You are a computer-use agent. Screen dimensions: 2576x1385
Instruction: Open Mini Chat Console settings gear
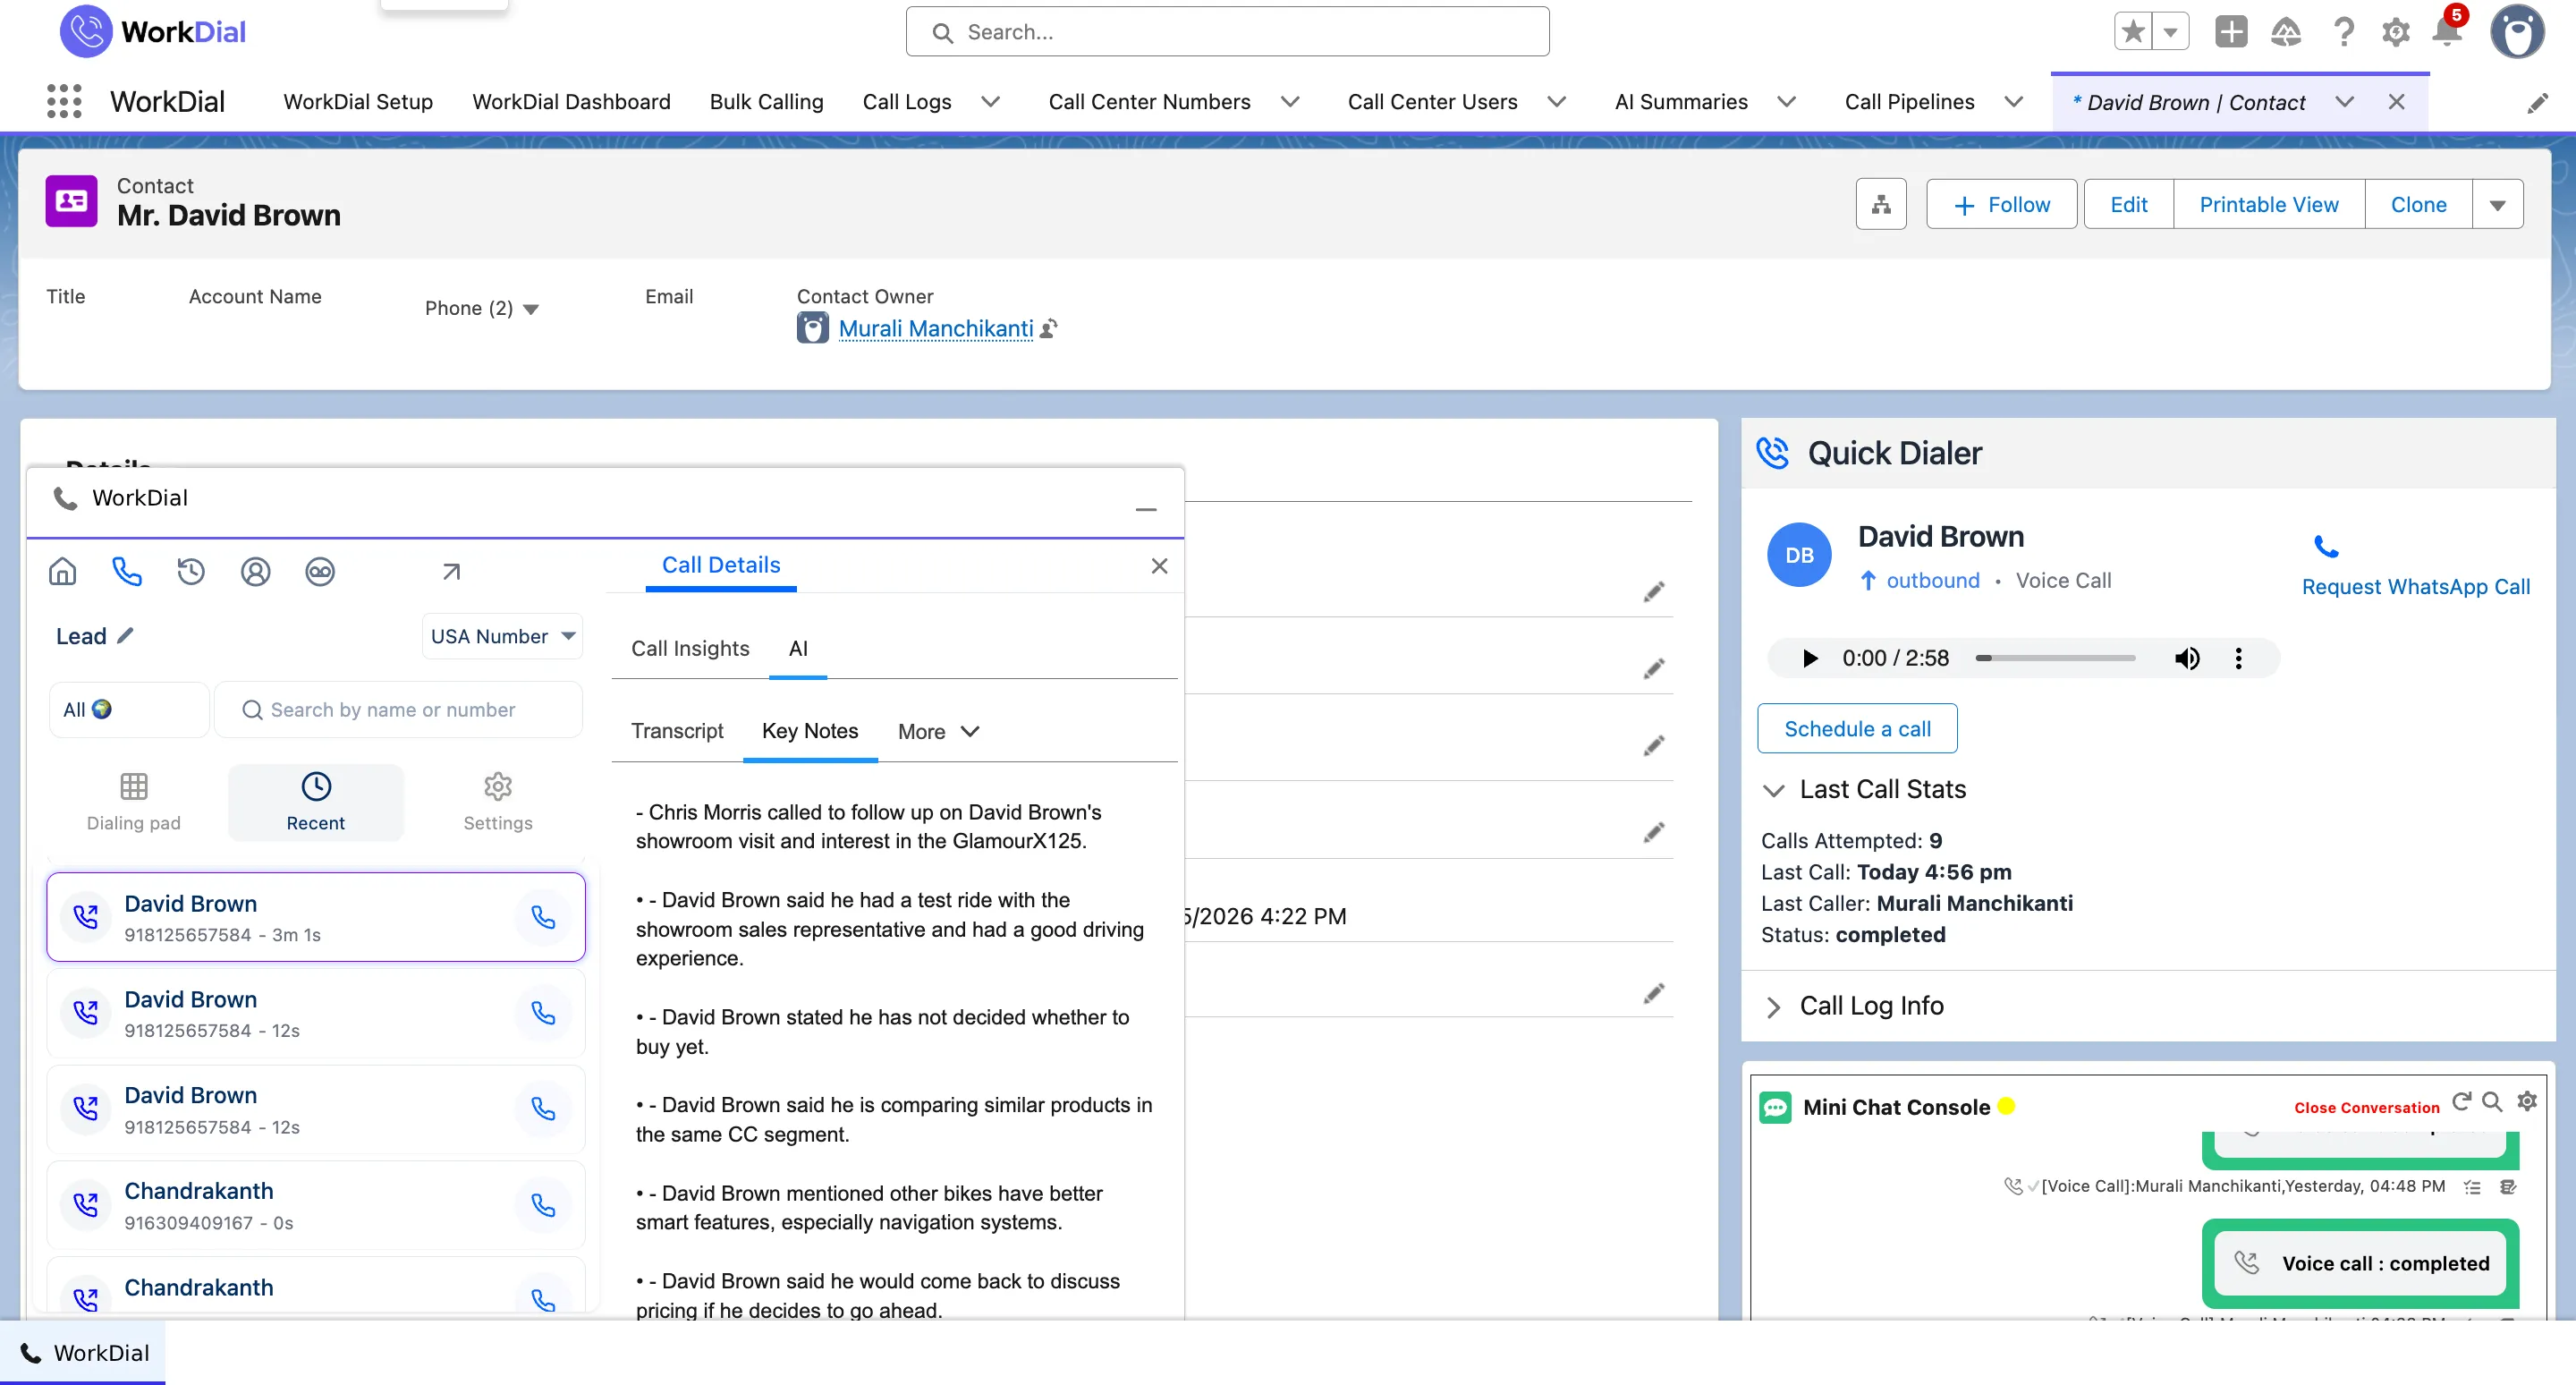[x=2527, y=1101]
